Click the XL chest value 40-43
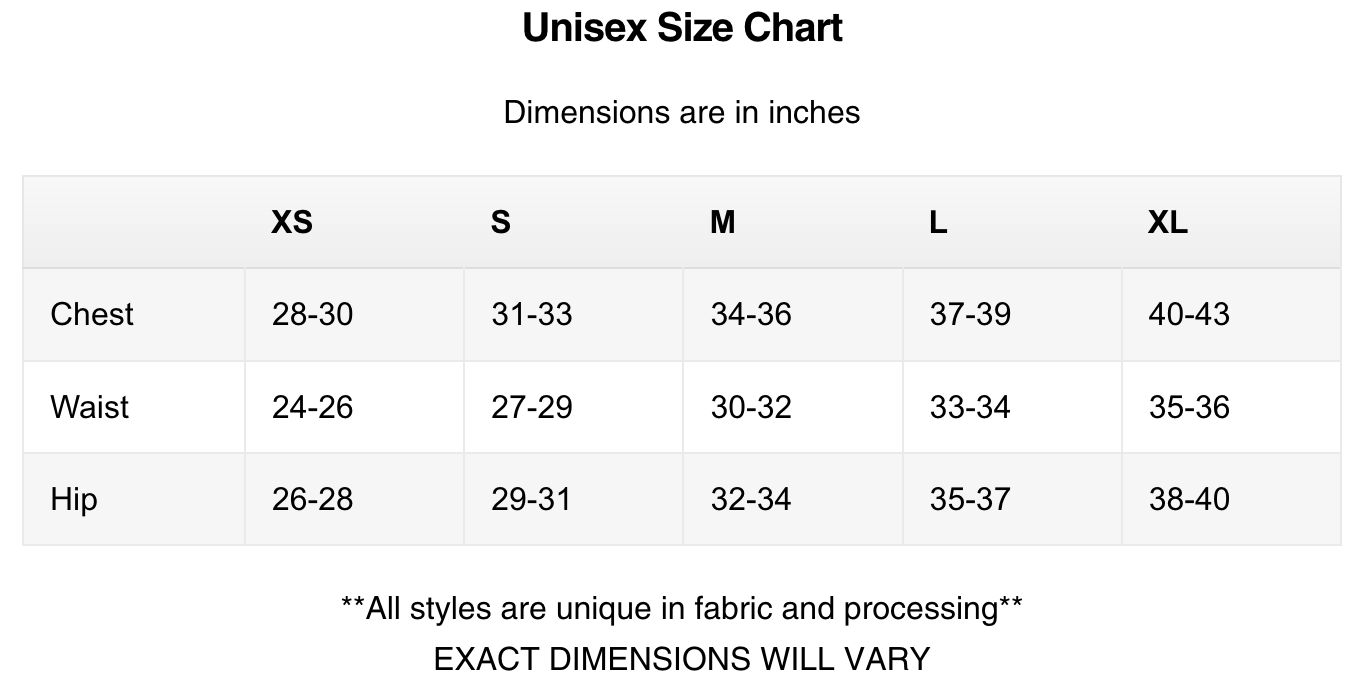1364x686 pixels. [1189, 314]
